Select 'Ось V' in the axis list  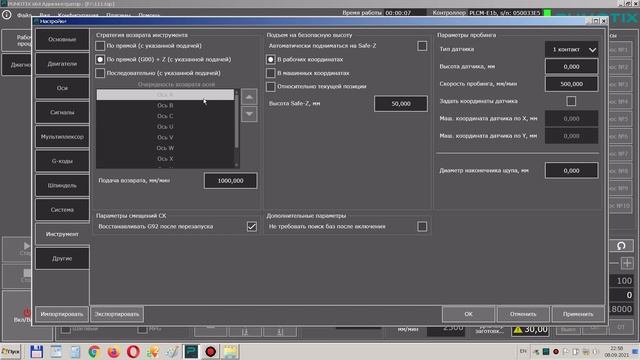click(165, 138)
